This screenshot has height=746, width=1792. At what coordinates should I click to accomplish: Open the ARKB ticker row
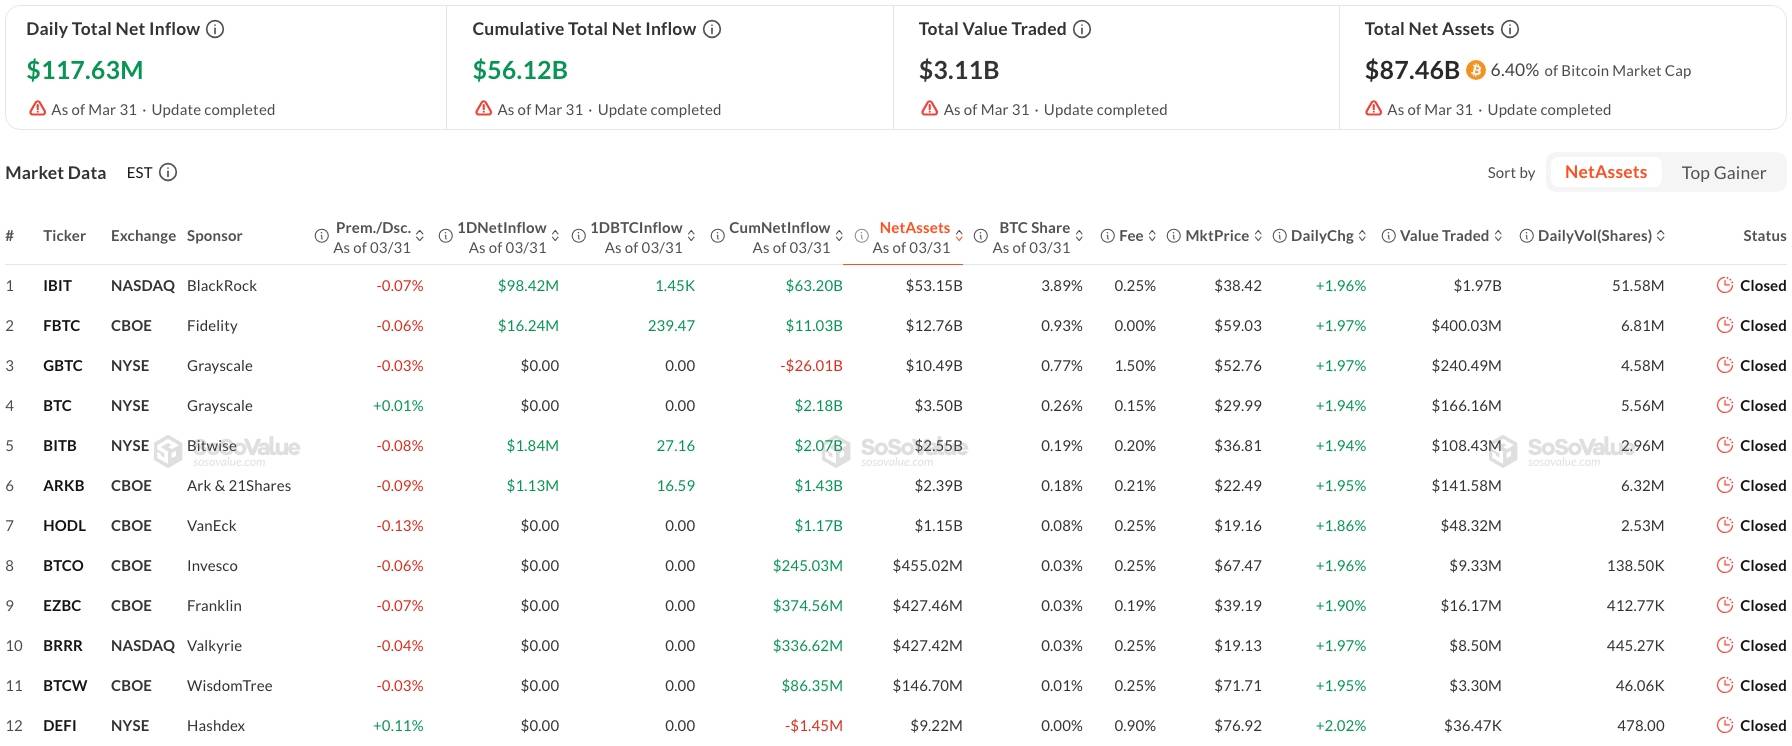point(64,485)
